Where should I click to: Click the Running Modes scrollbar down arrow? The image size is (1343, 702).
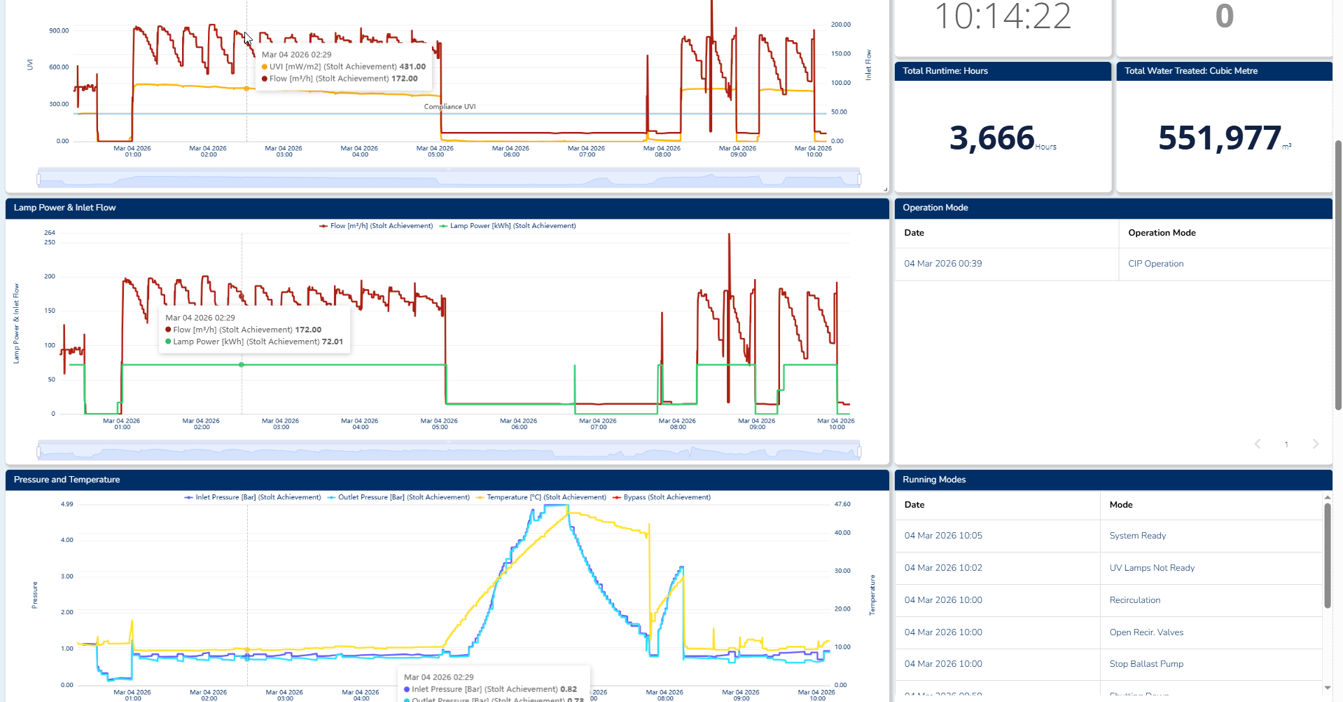click(x=1327, y=688)
